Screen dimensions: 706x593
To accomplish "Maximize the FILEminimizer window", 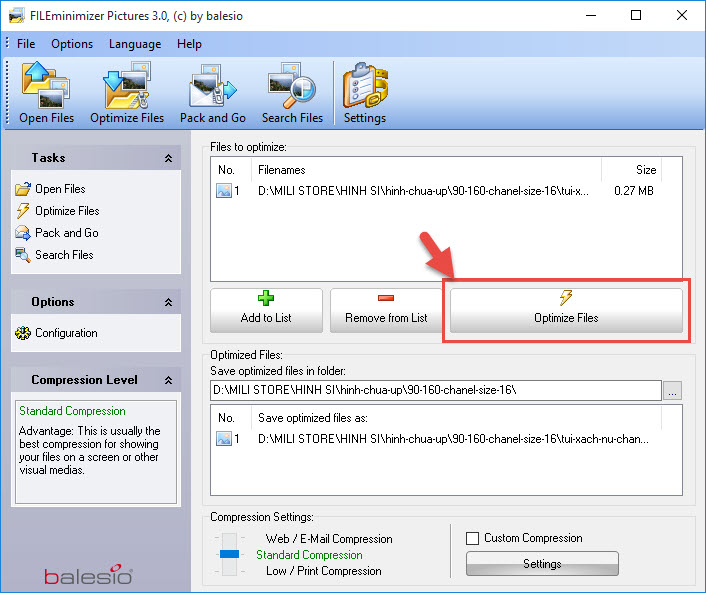I will click(x=636, y=15).
